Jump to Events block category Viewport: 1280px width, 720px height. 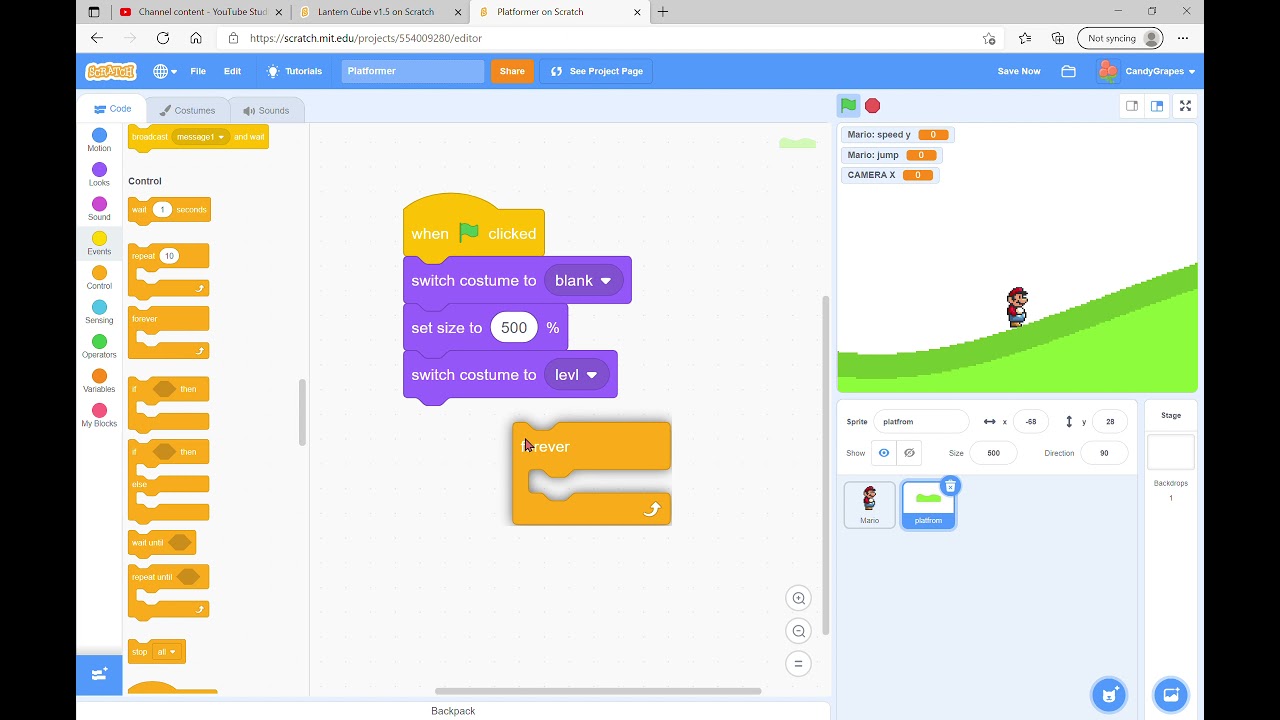coord(99,243)
